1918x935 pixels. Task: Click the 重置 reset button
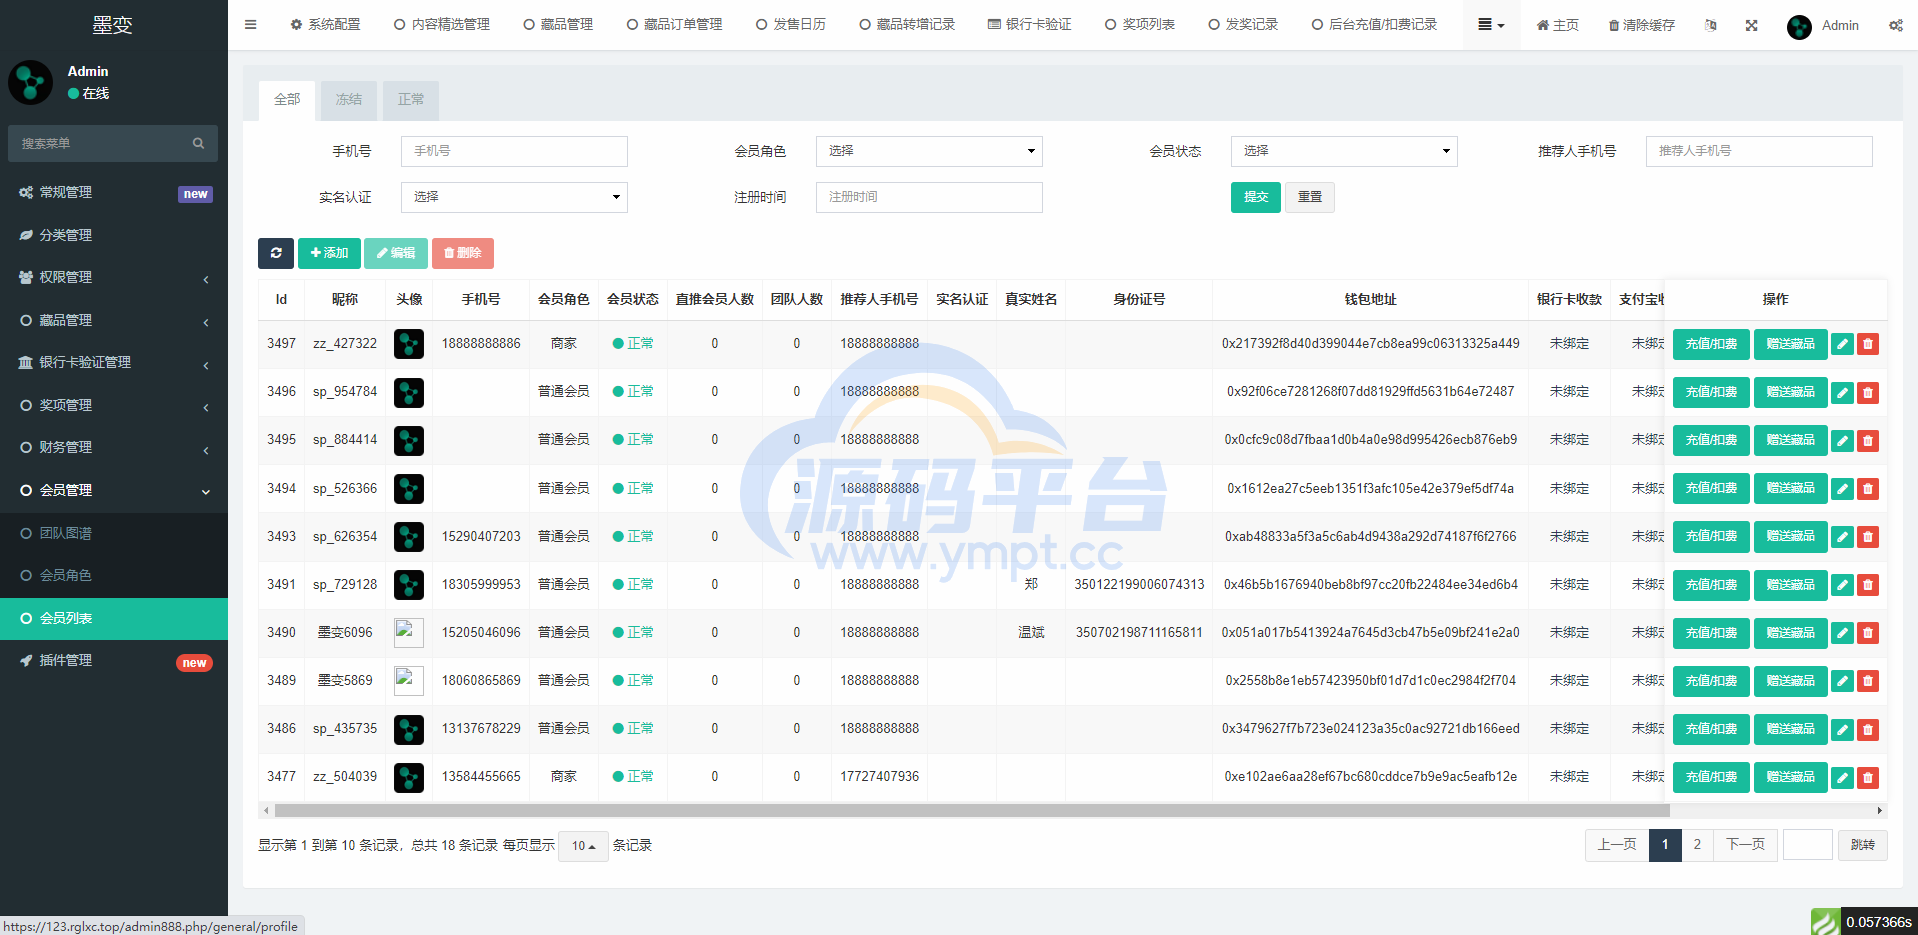pyautogui.click(x=1310, y=197)
